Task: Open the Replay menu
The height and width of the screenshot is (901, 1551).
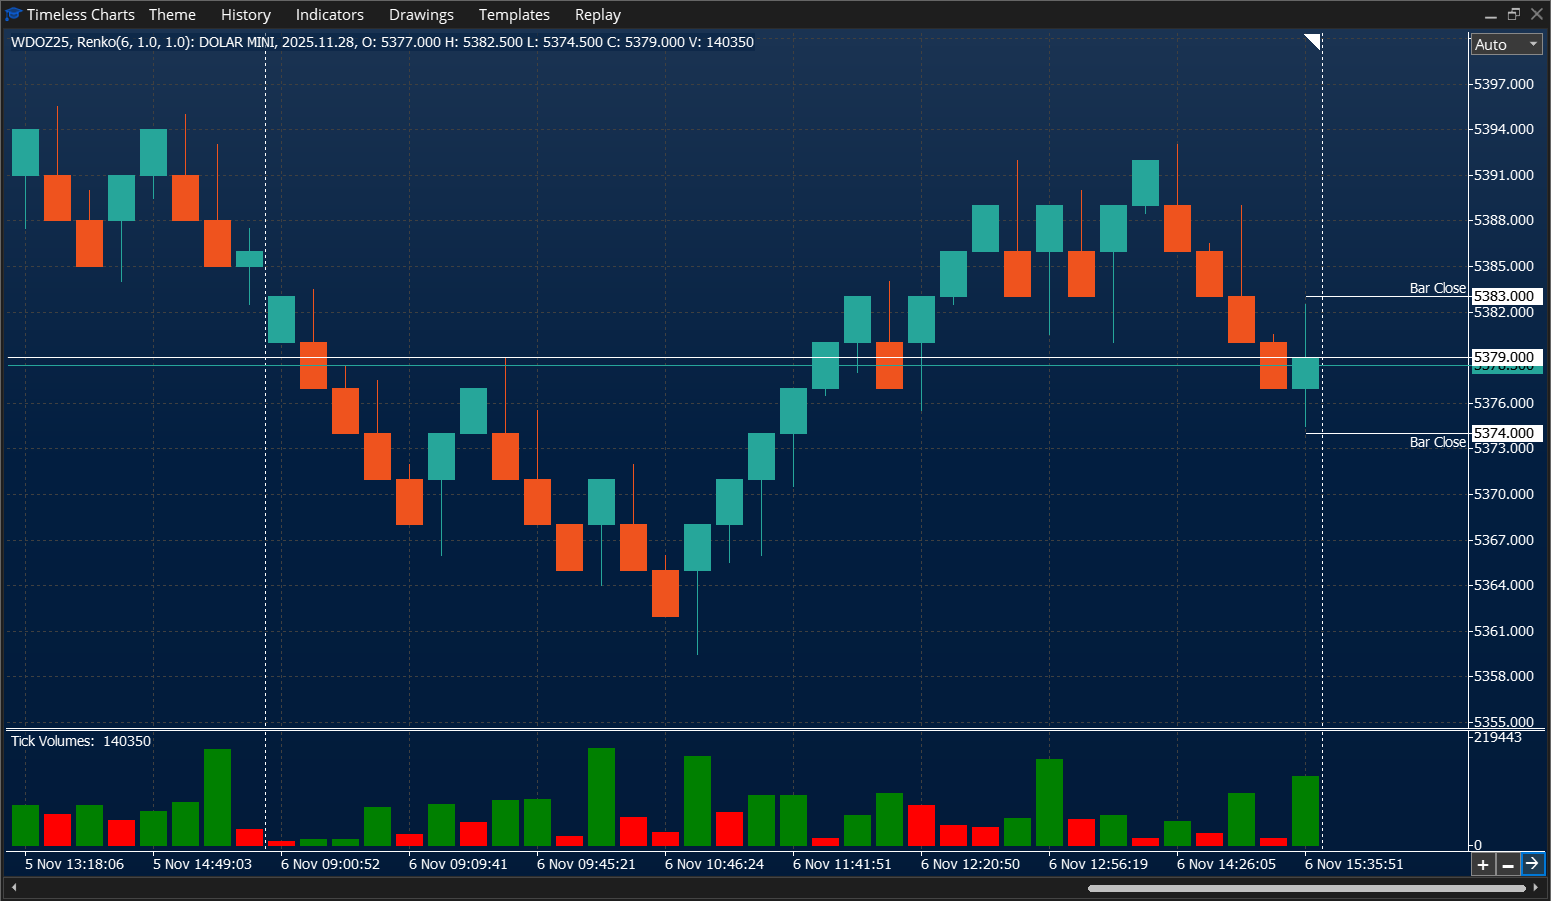Action: coord(597,14)
